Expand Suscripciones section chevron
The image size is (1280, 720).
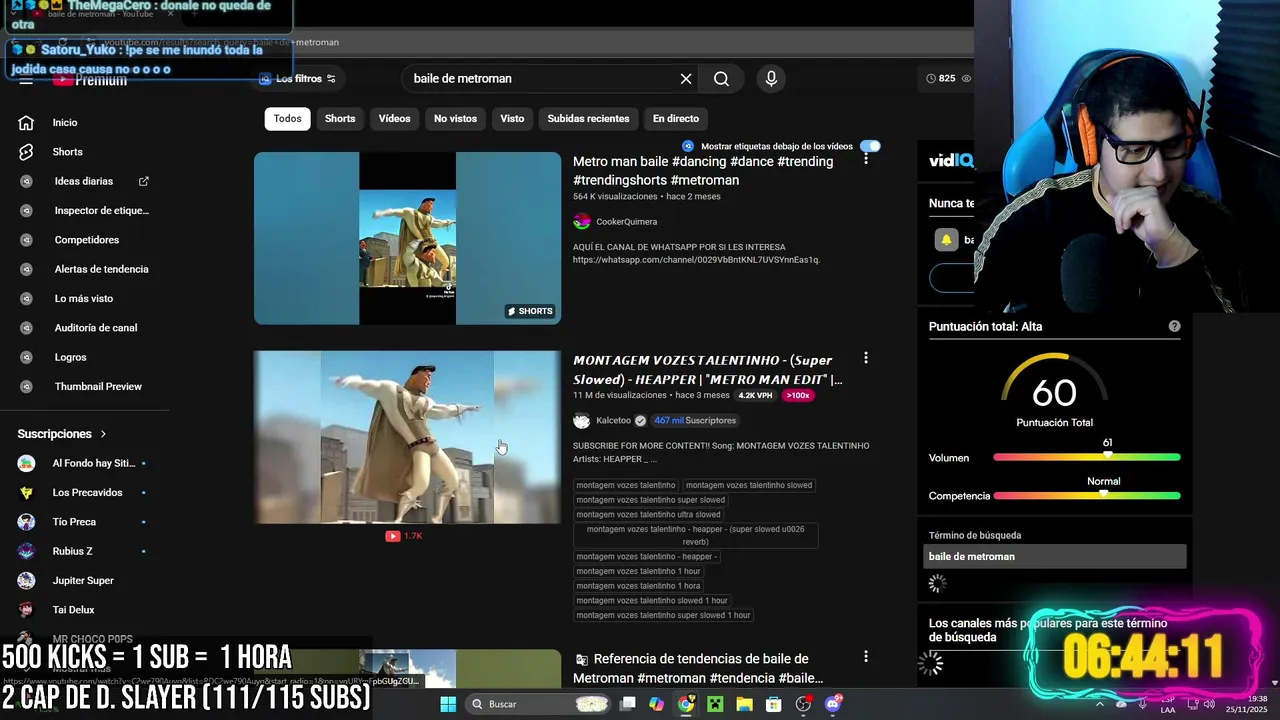click(103, 434)
